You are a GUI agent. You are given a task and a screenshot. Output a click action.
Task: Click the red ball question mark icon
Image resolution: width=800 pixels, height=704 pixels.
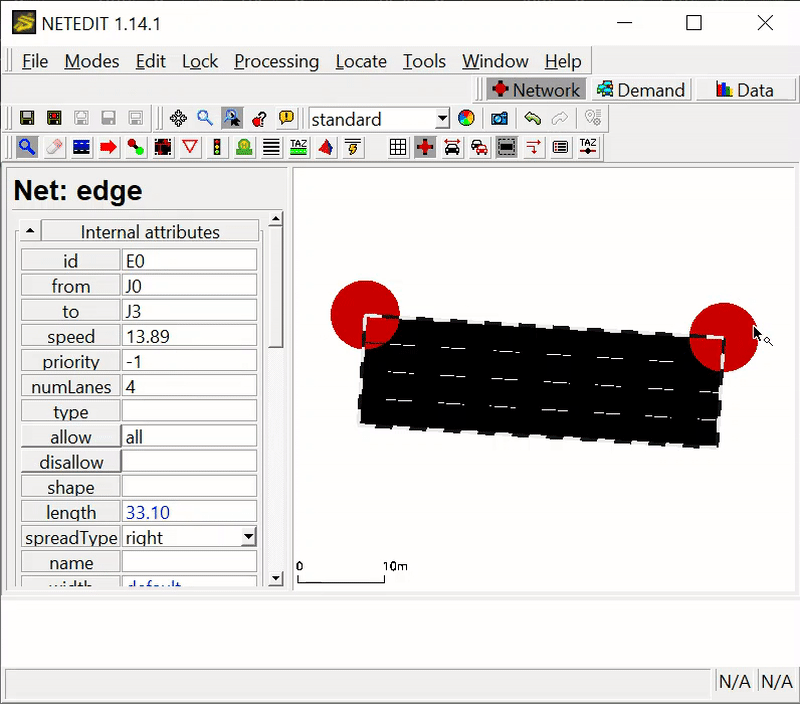point(259,118)
